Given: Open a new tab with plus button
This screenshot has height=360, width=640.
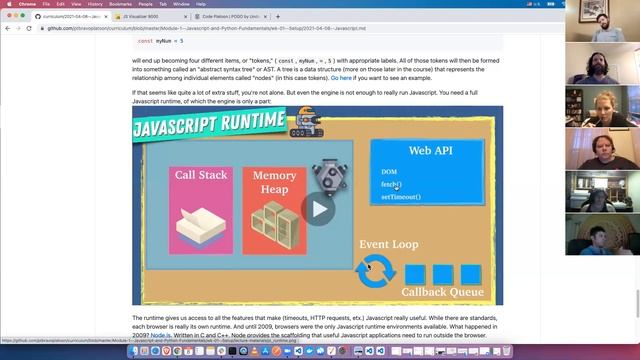Looking at the screenshot, I should [278, 17].
